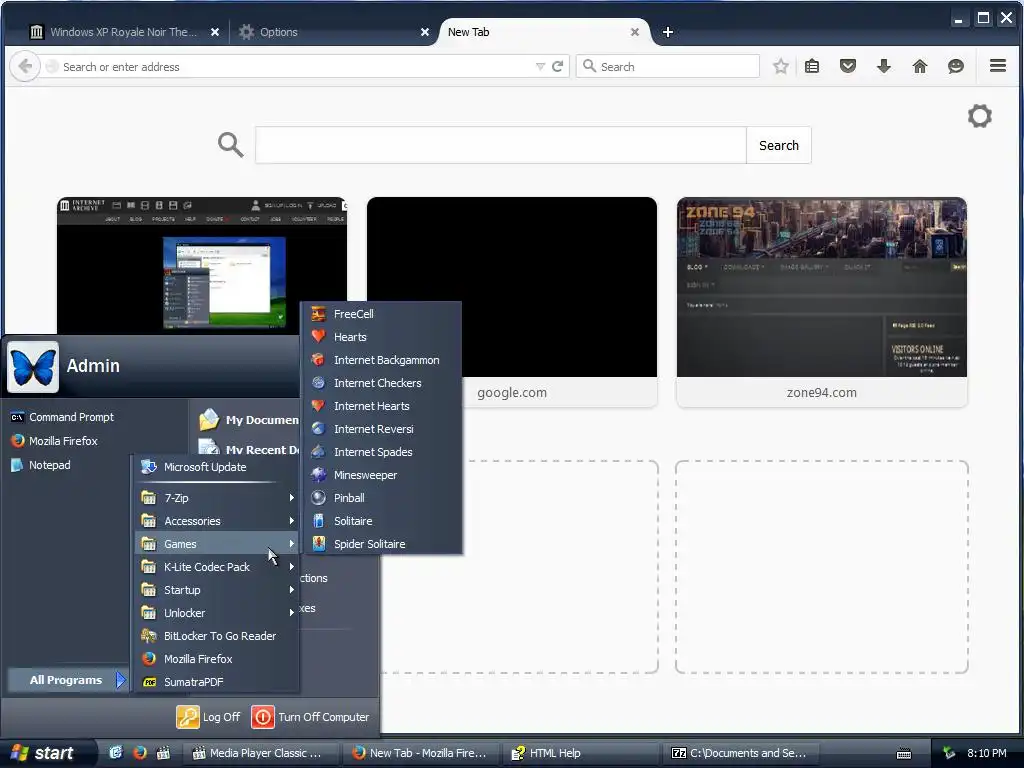Open Media Player Classic taskbar button
The width and height of the screenshot is (1024, 768).
tap(261, 753)
